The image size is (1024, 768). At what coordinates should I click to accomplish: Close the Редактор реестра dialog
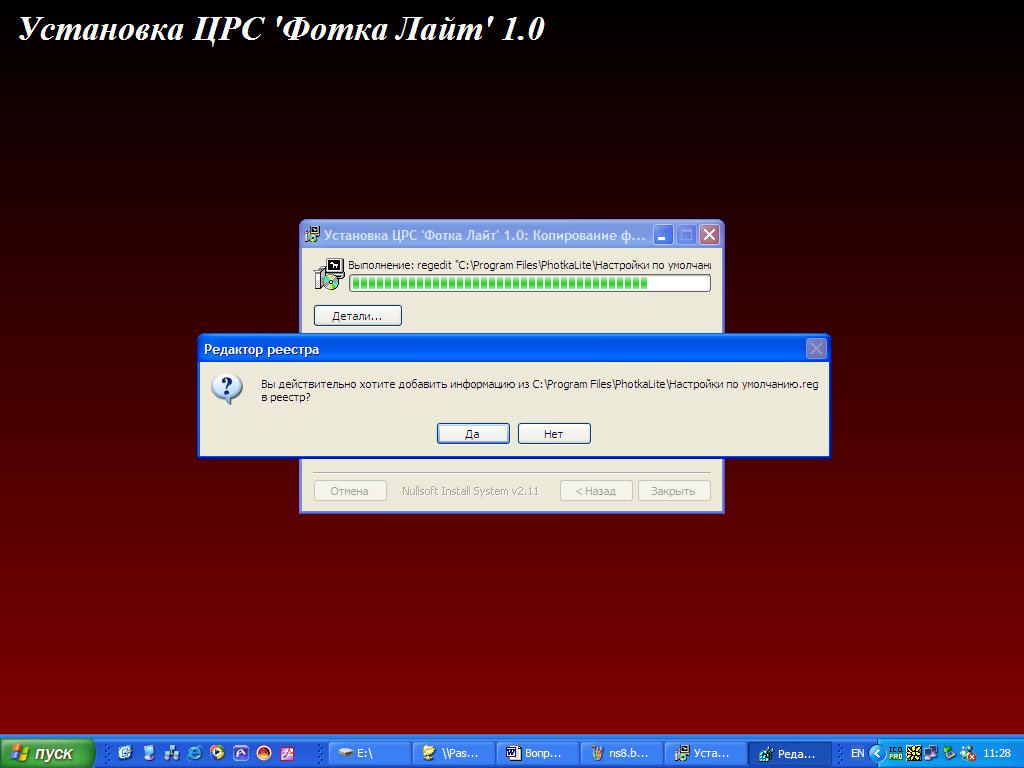click(x=816, y=349)
